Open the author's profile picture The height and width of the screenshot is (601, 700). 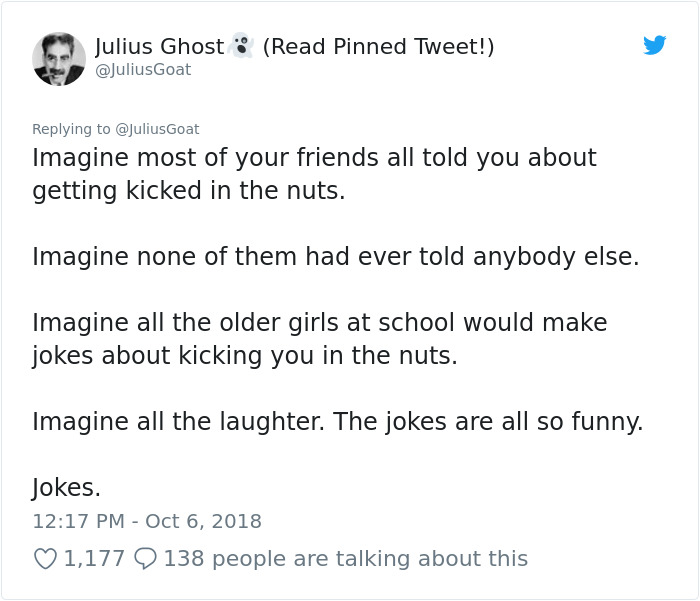tap(59, 58)
